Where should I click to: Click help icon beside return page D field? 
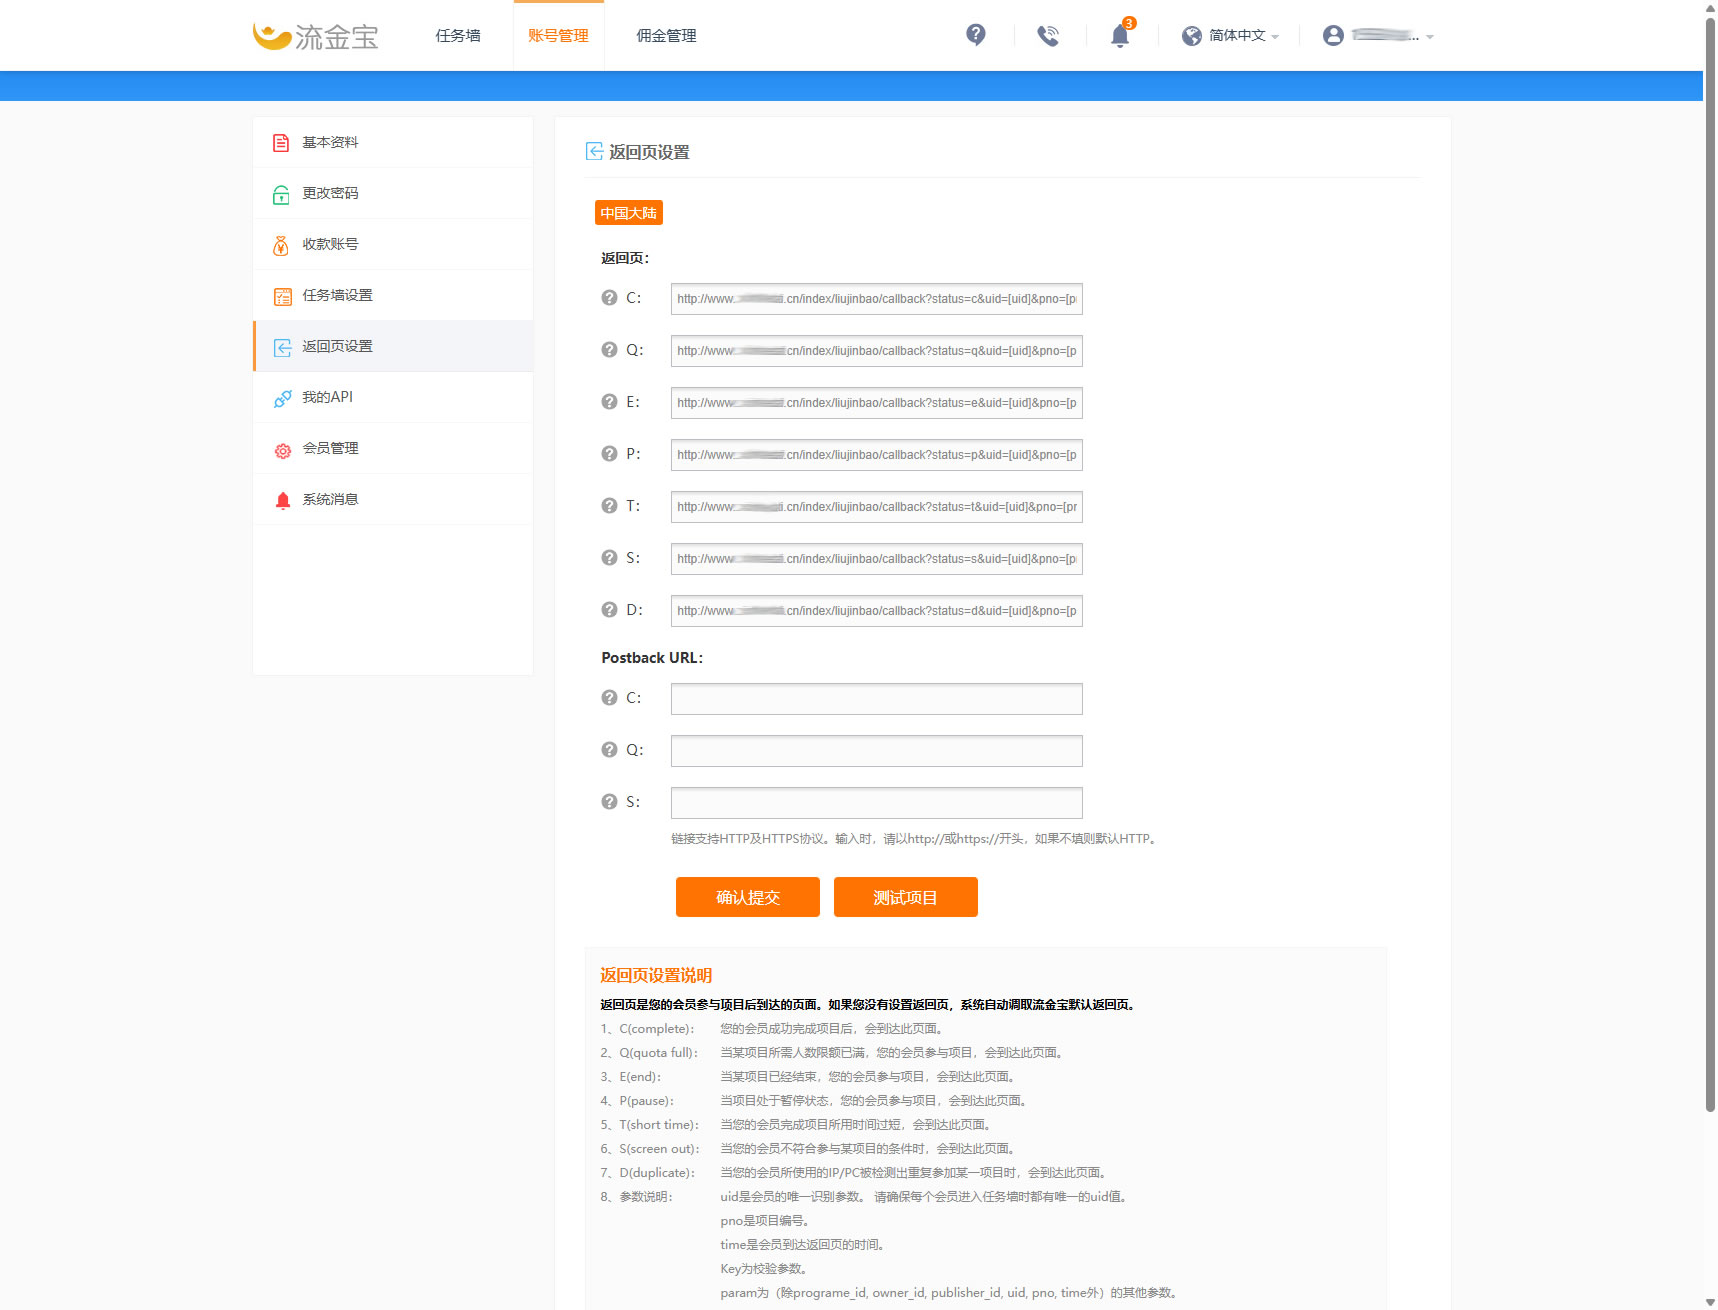(609, 610)
